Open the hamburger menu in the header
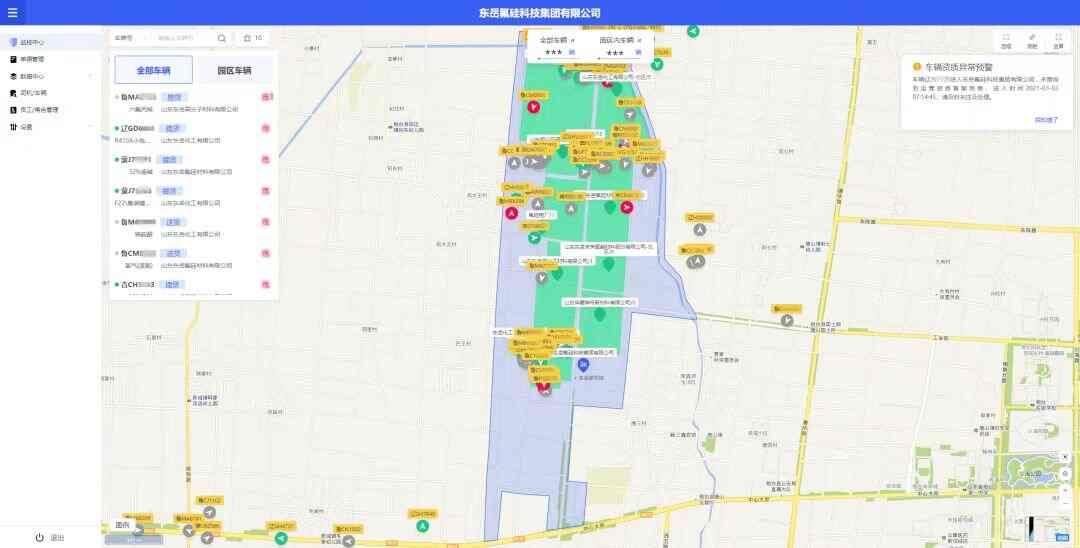The width and height of the screenshot is (1080, 548). [13, 13]
